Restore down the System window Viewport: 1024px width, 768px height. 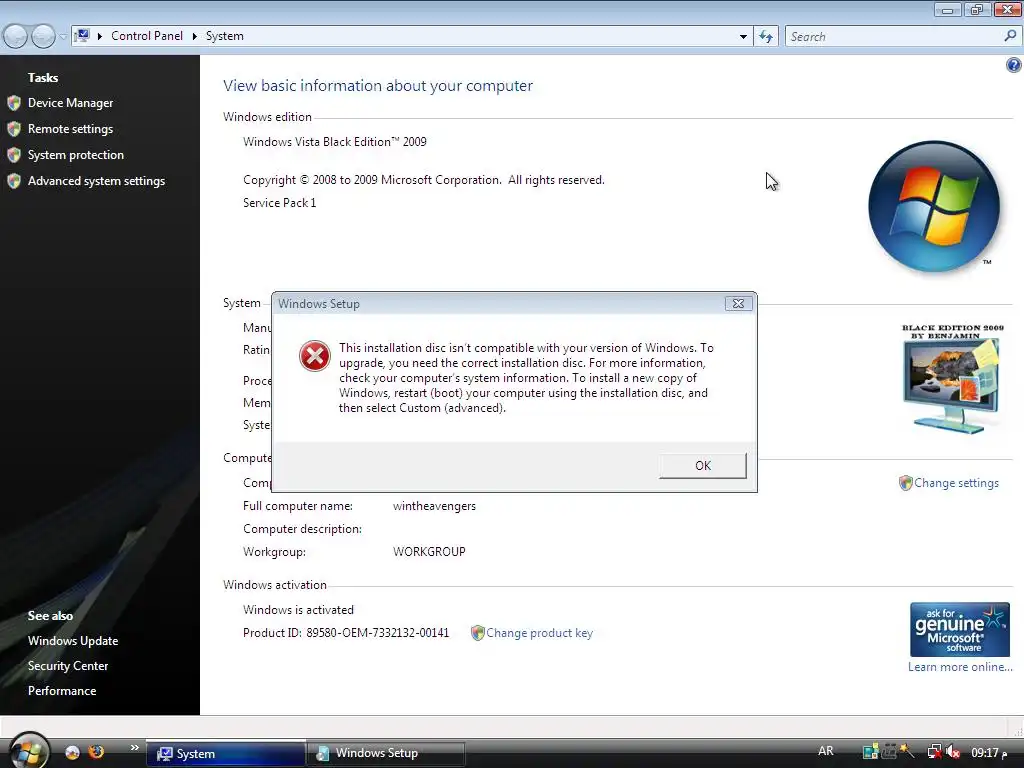[977, 9]
